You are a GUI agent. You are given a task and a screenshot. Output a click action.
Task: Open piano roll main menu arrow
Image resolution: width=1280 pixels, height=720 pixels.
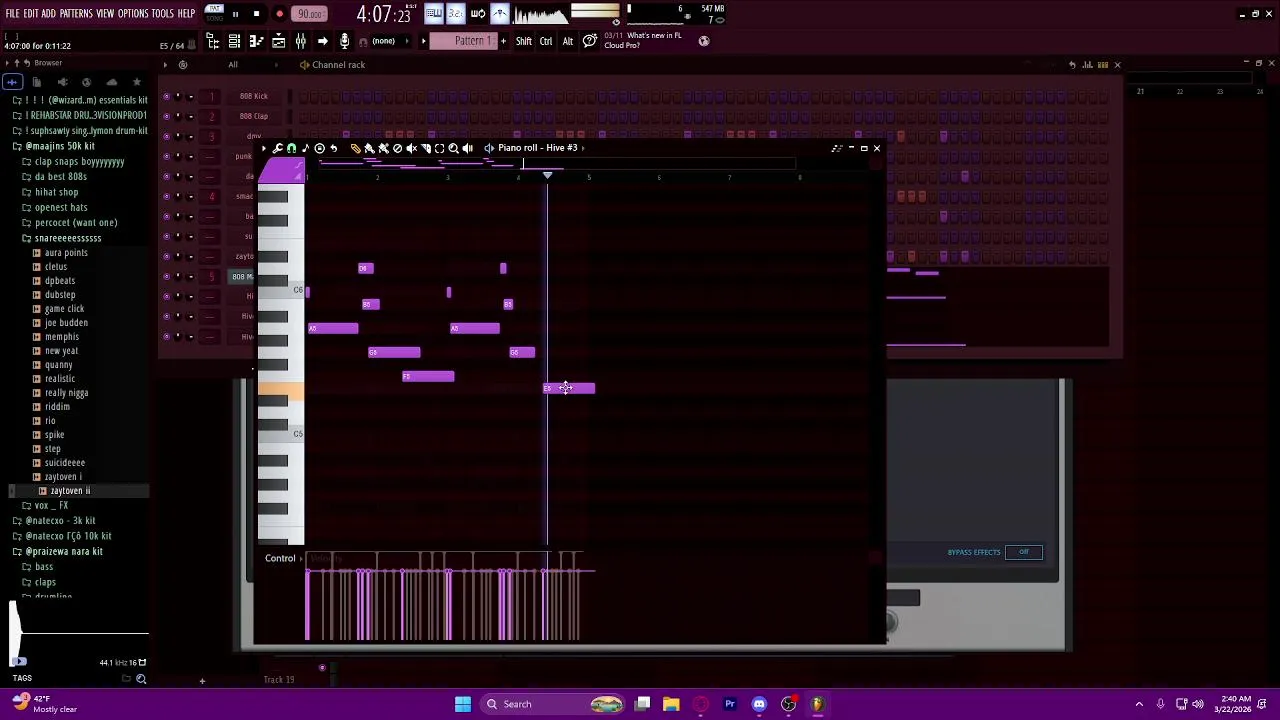pos(265,148)
